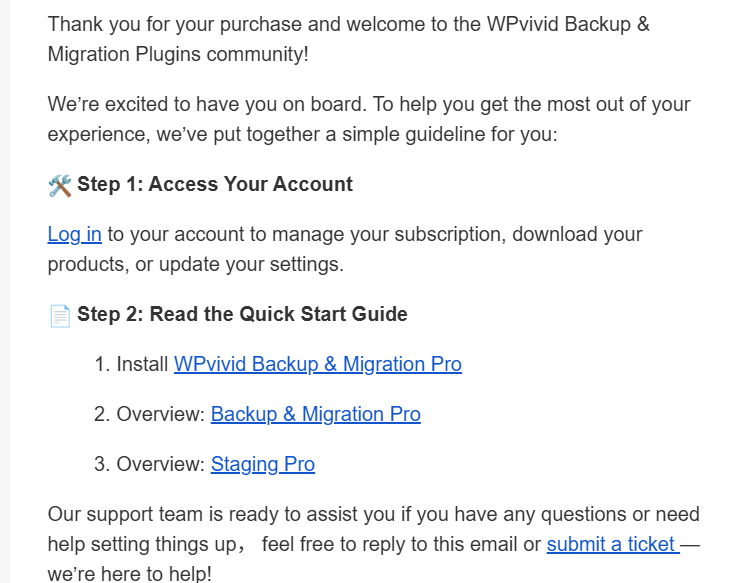This screenshot has height=583, width=755.
Task: Click the word Install in list item one
Action: (x=142, y=365)
